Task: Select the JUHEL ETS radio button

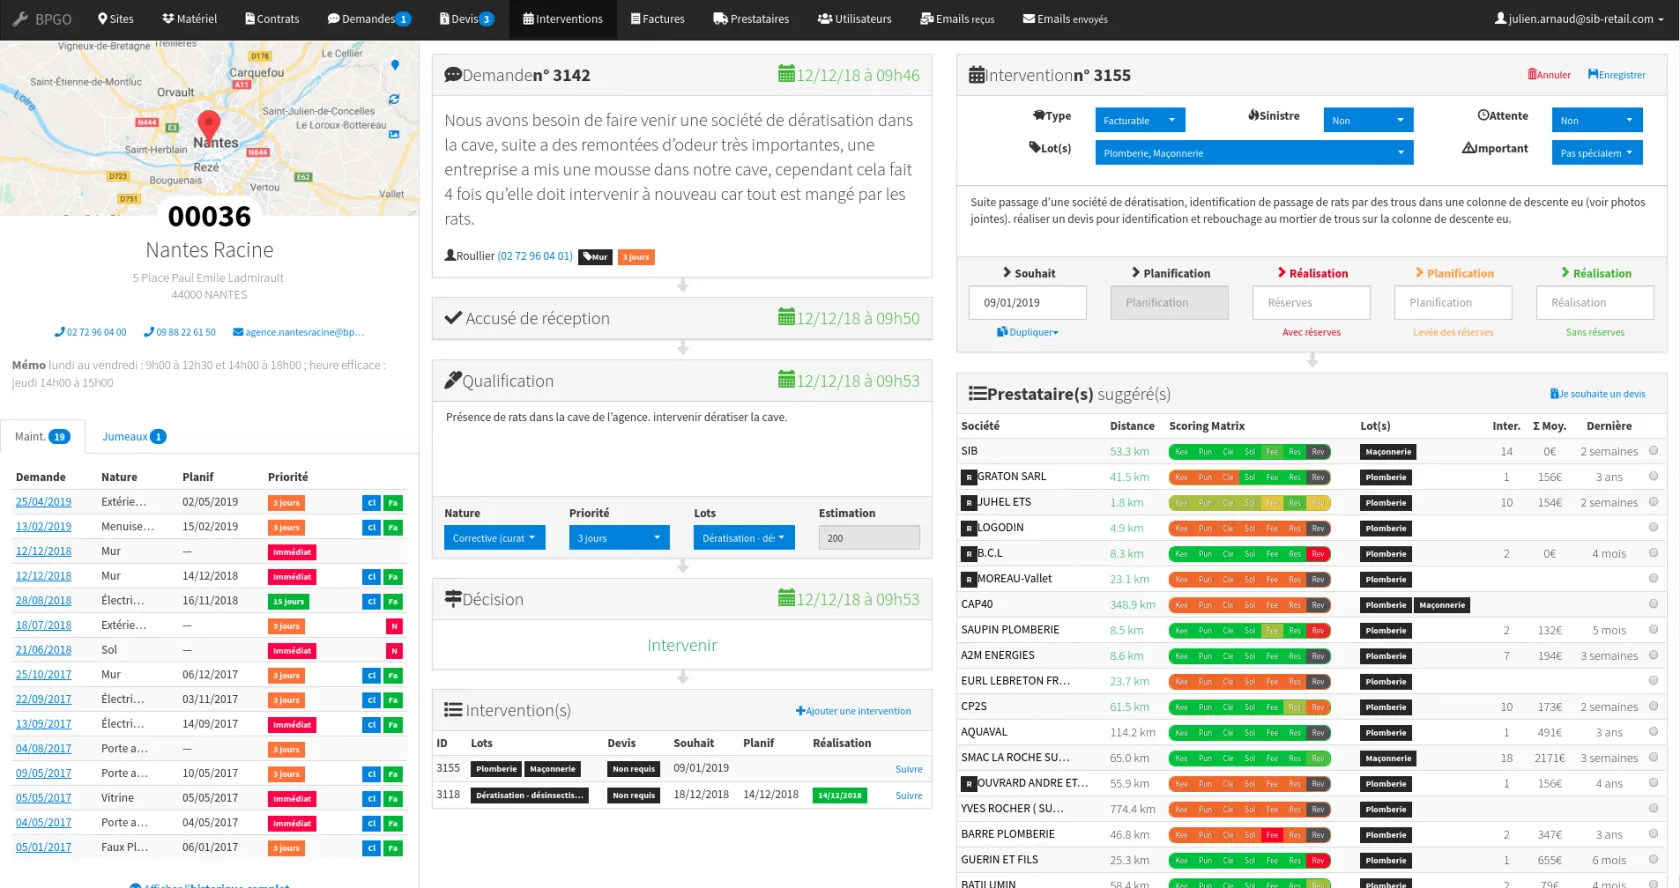Action: click(x=1653, y=502)
